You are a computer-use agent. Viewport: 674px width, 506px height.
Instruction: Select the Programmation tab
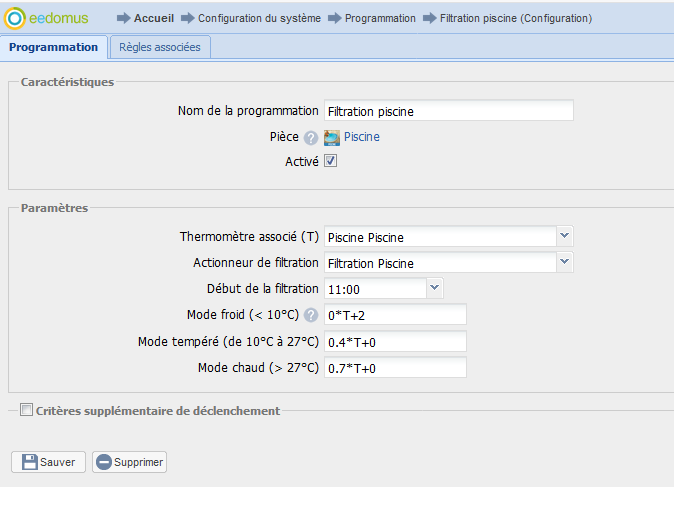point(53,47)
